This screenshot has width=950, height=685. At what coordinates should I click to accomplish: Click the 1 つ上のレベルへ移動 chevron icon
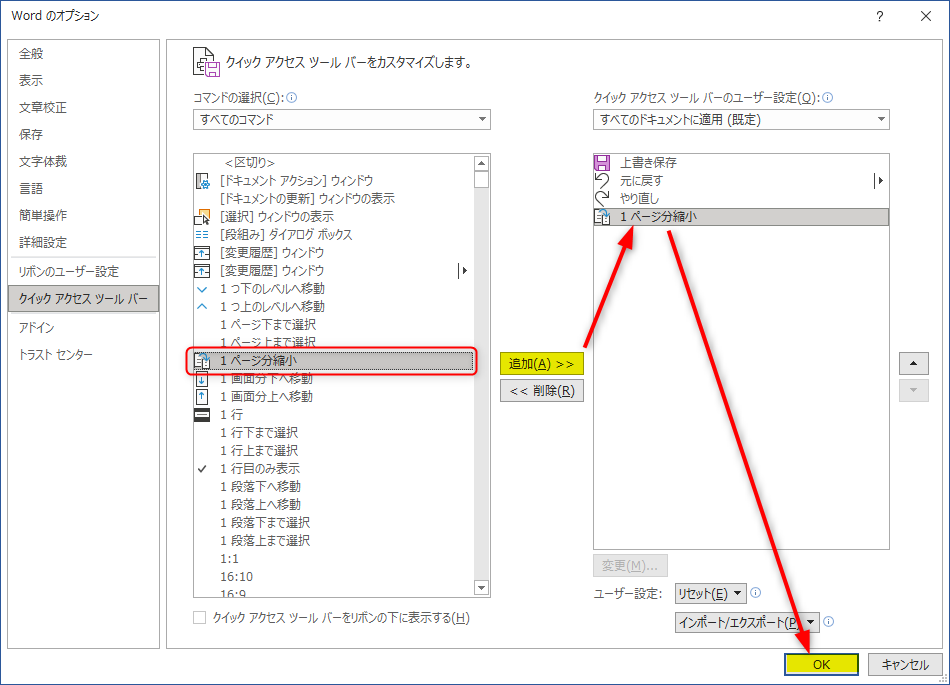202,306
